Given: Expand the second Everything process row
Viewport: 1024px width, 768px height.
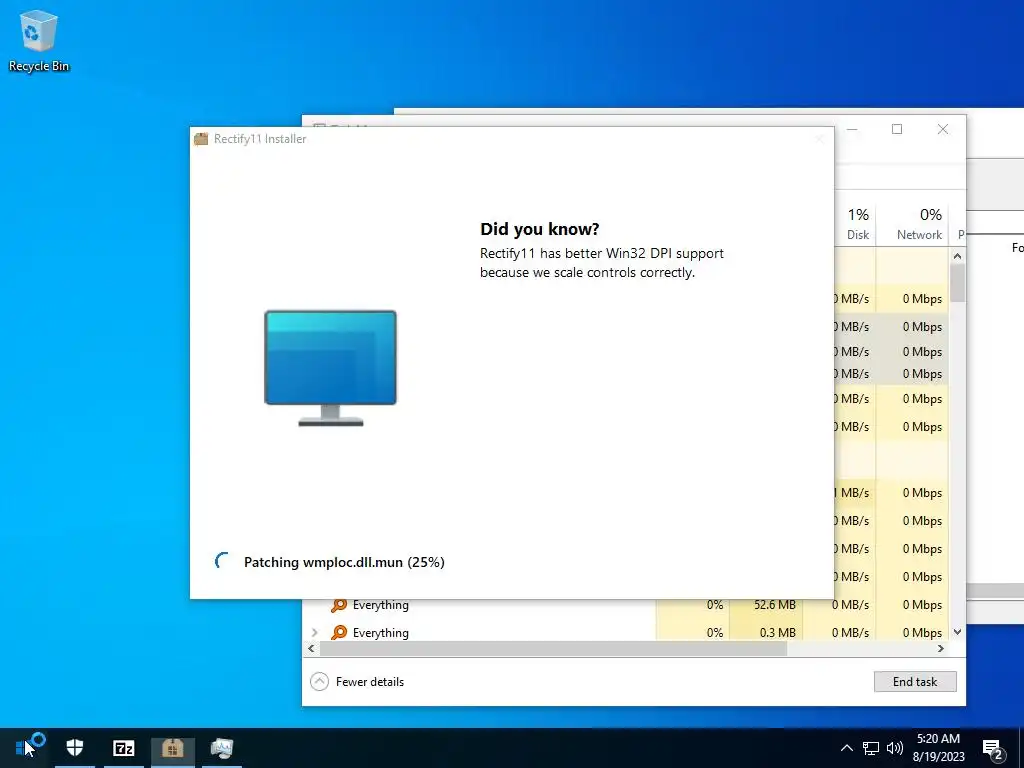Looking at the screenshot, I should tap(315, 632).
